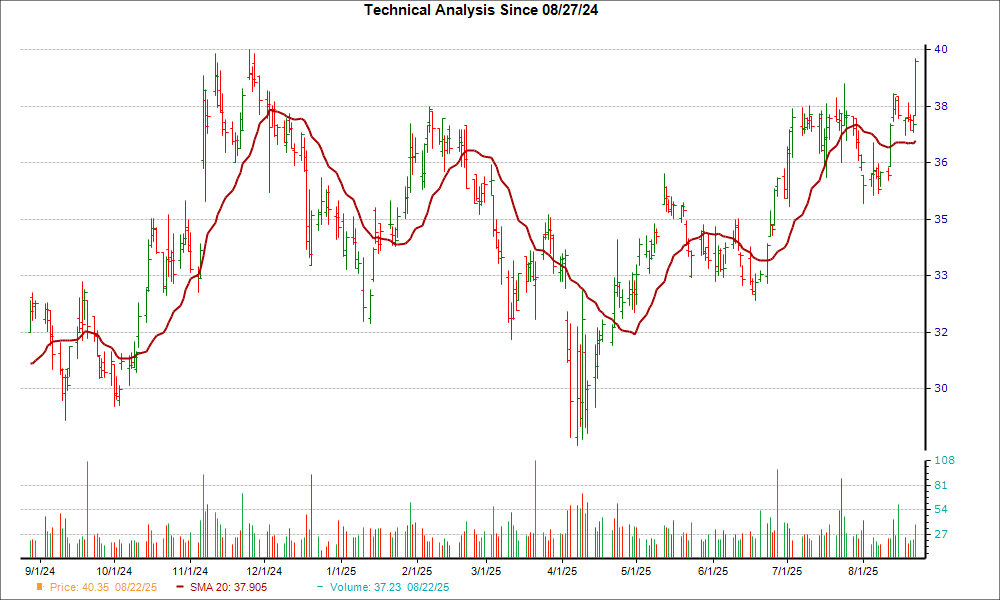Click the red SMA 20 legend line marker

click(x=180, y=587)
